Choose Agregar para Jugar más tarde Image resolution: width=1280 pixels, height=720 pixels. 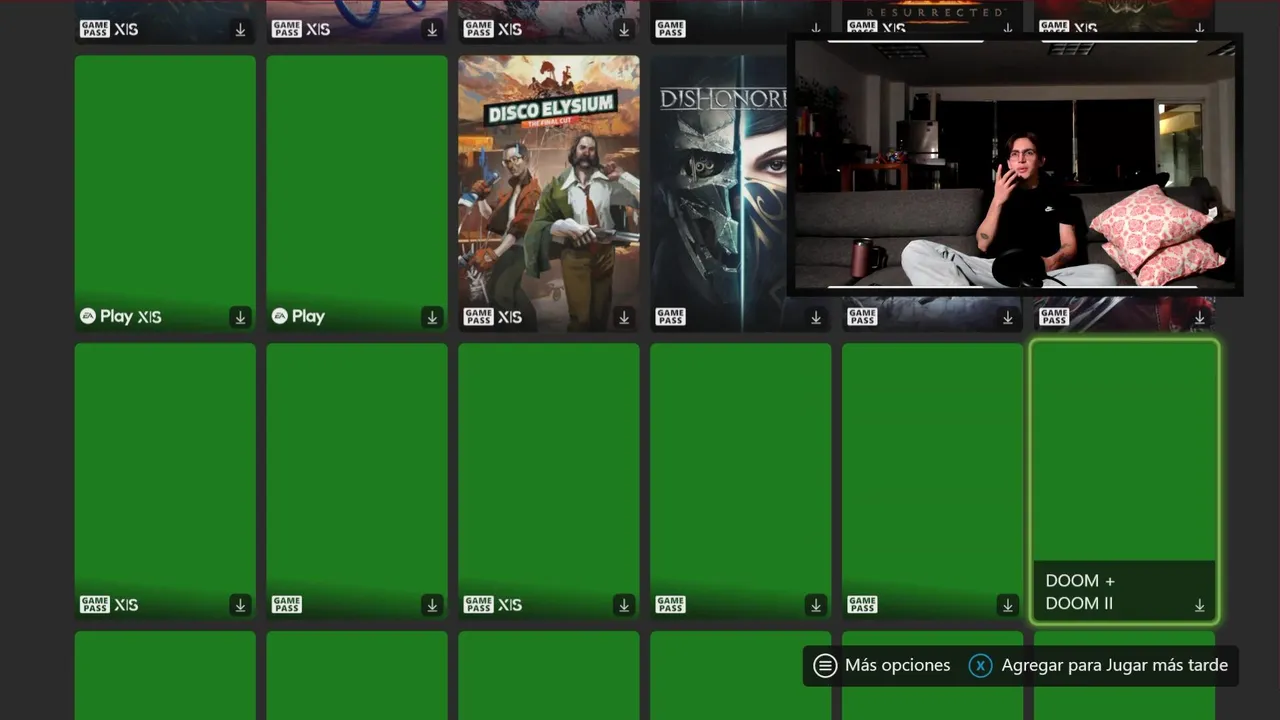click(x=1098, y=665)
